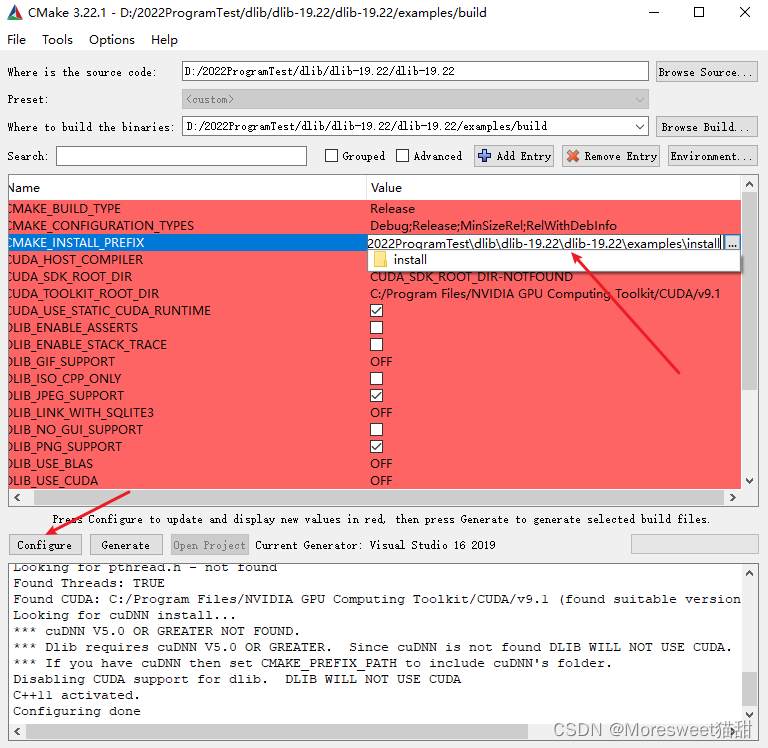Click the Name column header
The image size is (768, 748).
(x=188, y=188)
